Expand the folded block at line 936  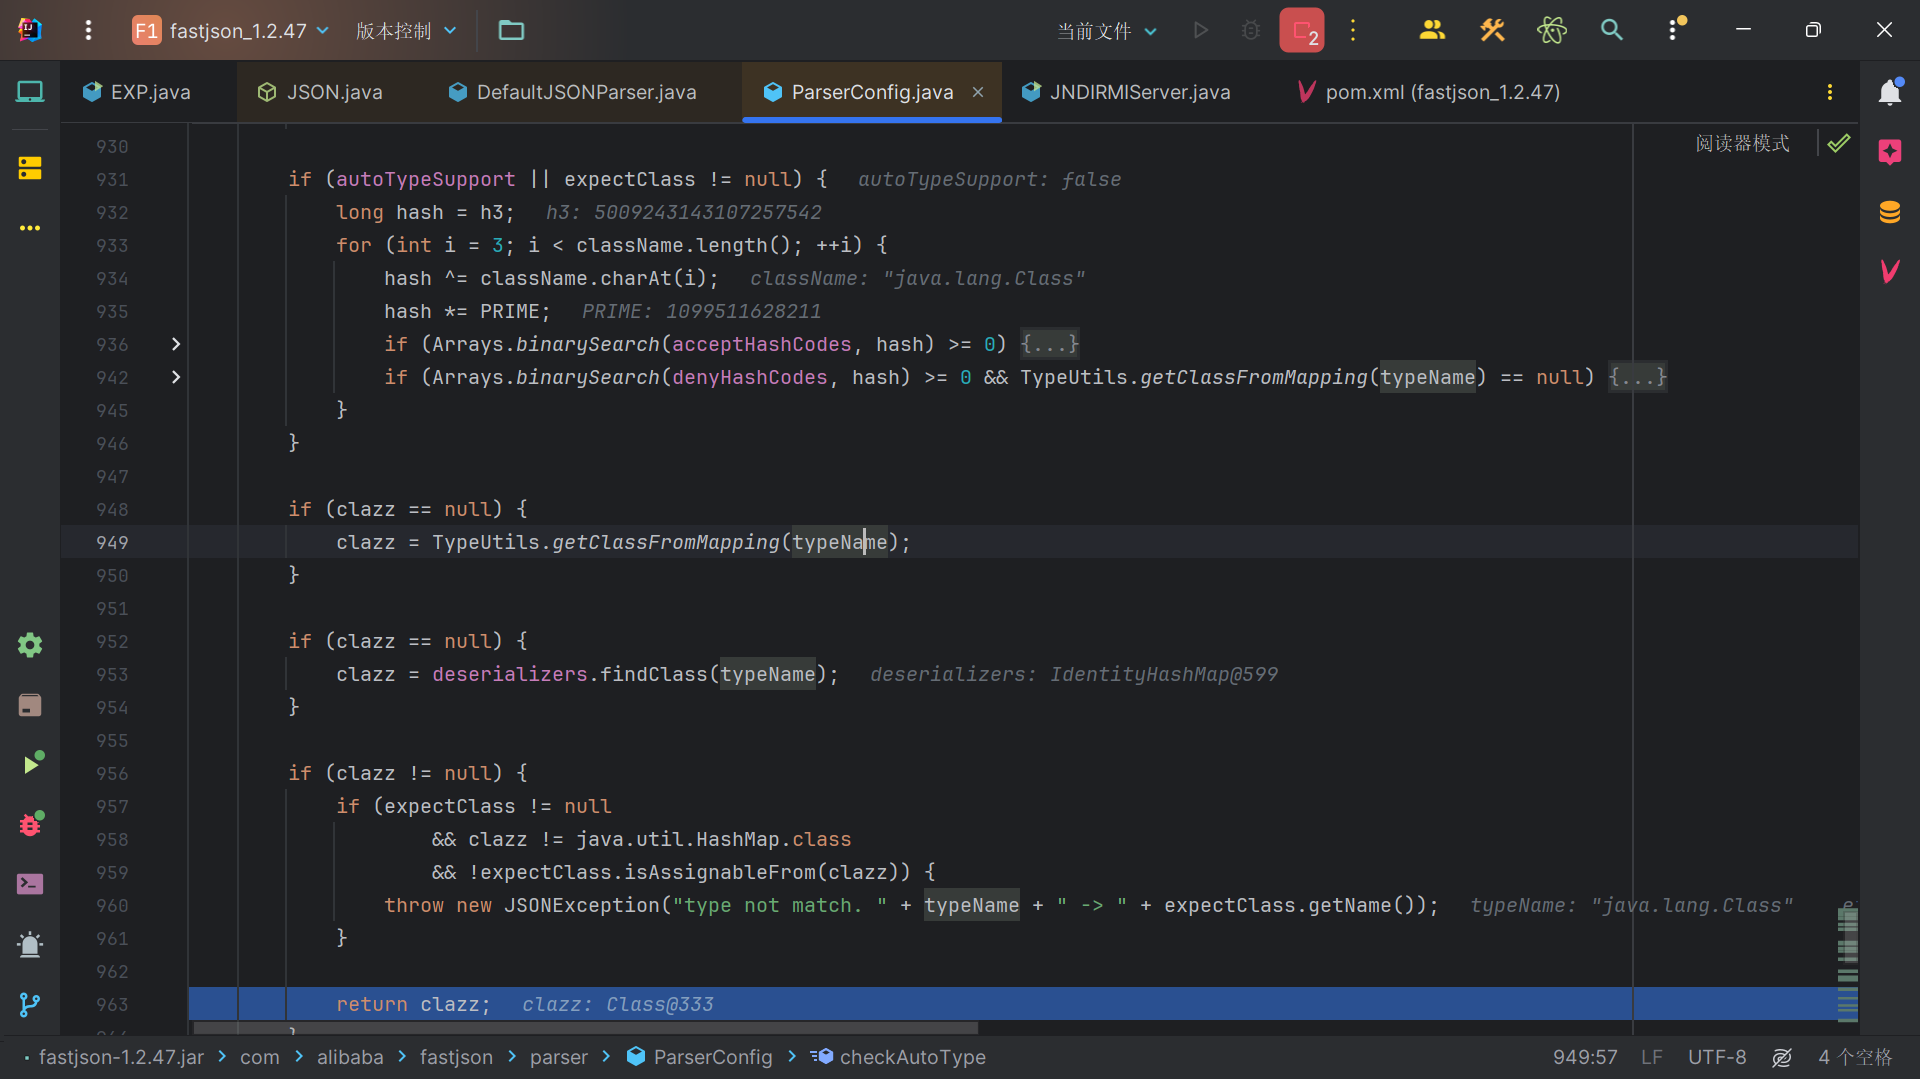pyautogui.click(x=176, y=344)
